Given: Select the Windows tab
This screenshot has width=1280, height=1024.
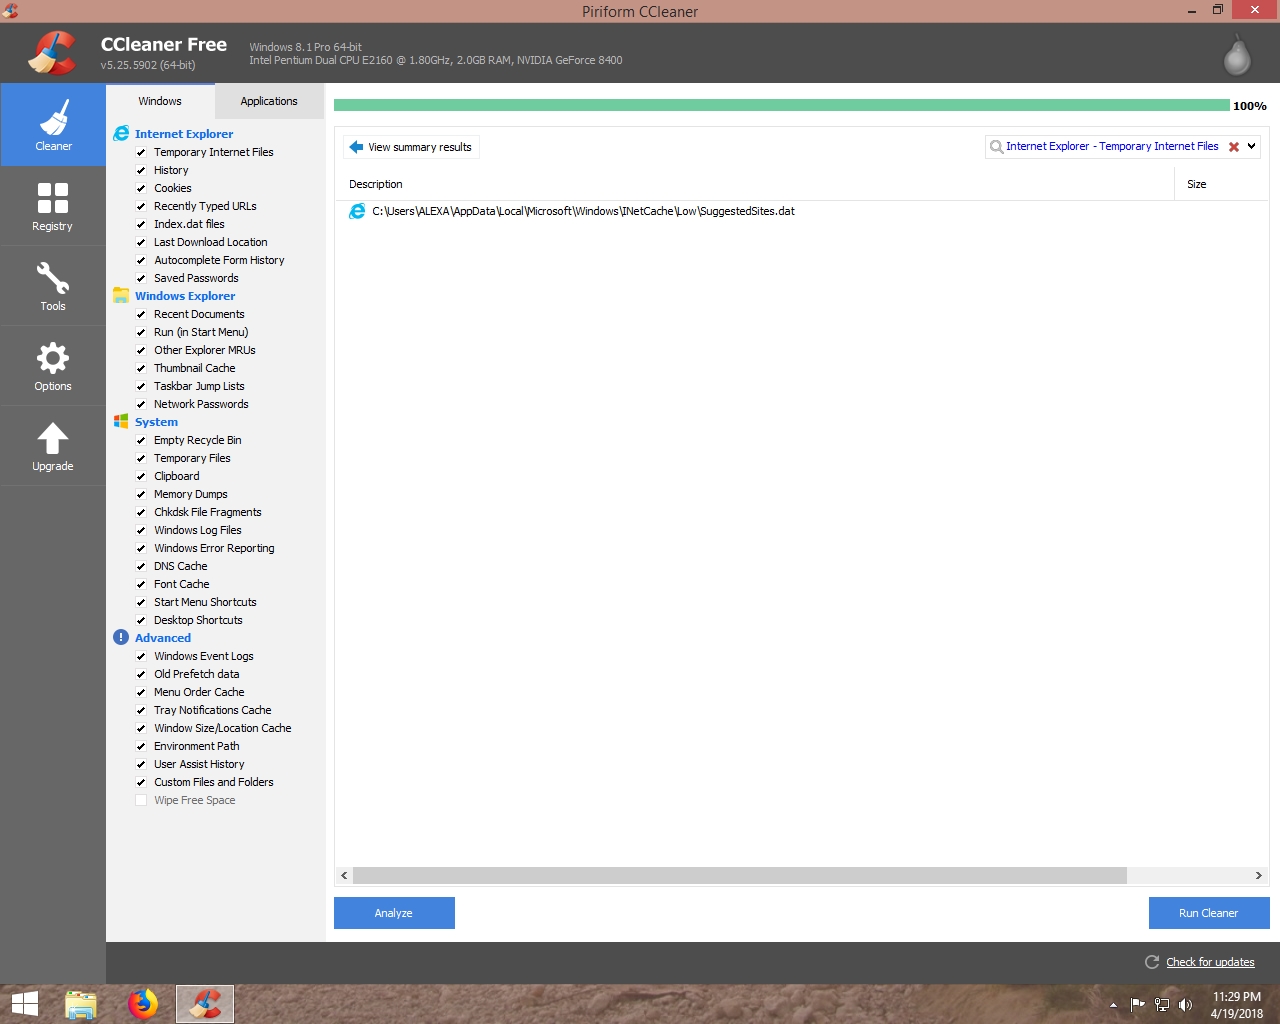Looking at the screenshot, I should coord(160,101).
